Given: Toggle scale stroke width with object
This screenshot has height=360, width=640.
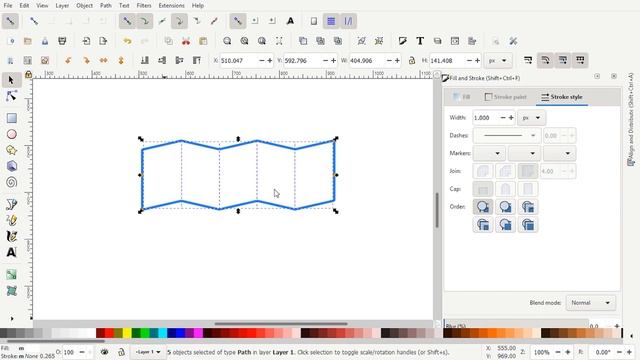Looking at the screenshot, I should (x=528, y=60).
